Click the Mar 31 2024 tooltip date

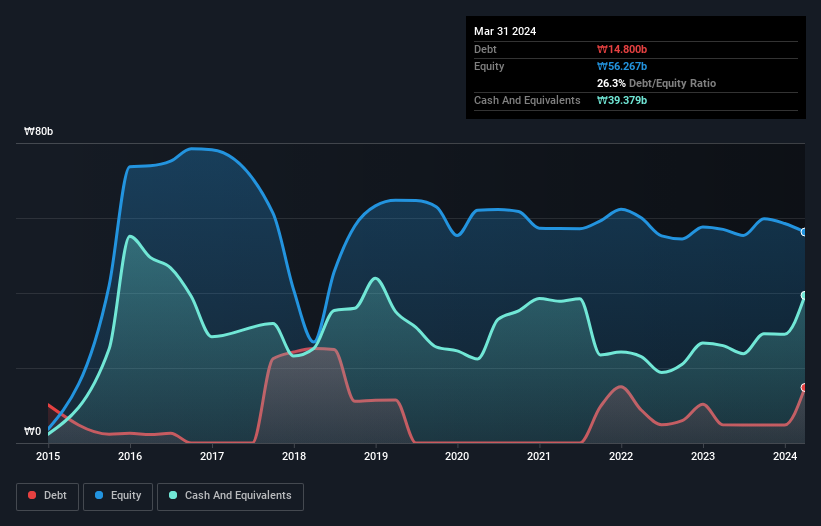(505, 31)
